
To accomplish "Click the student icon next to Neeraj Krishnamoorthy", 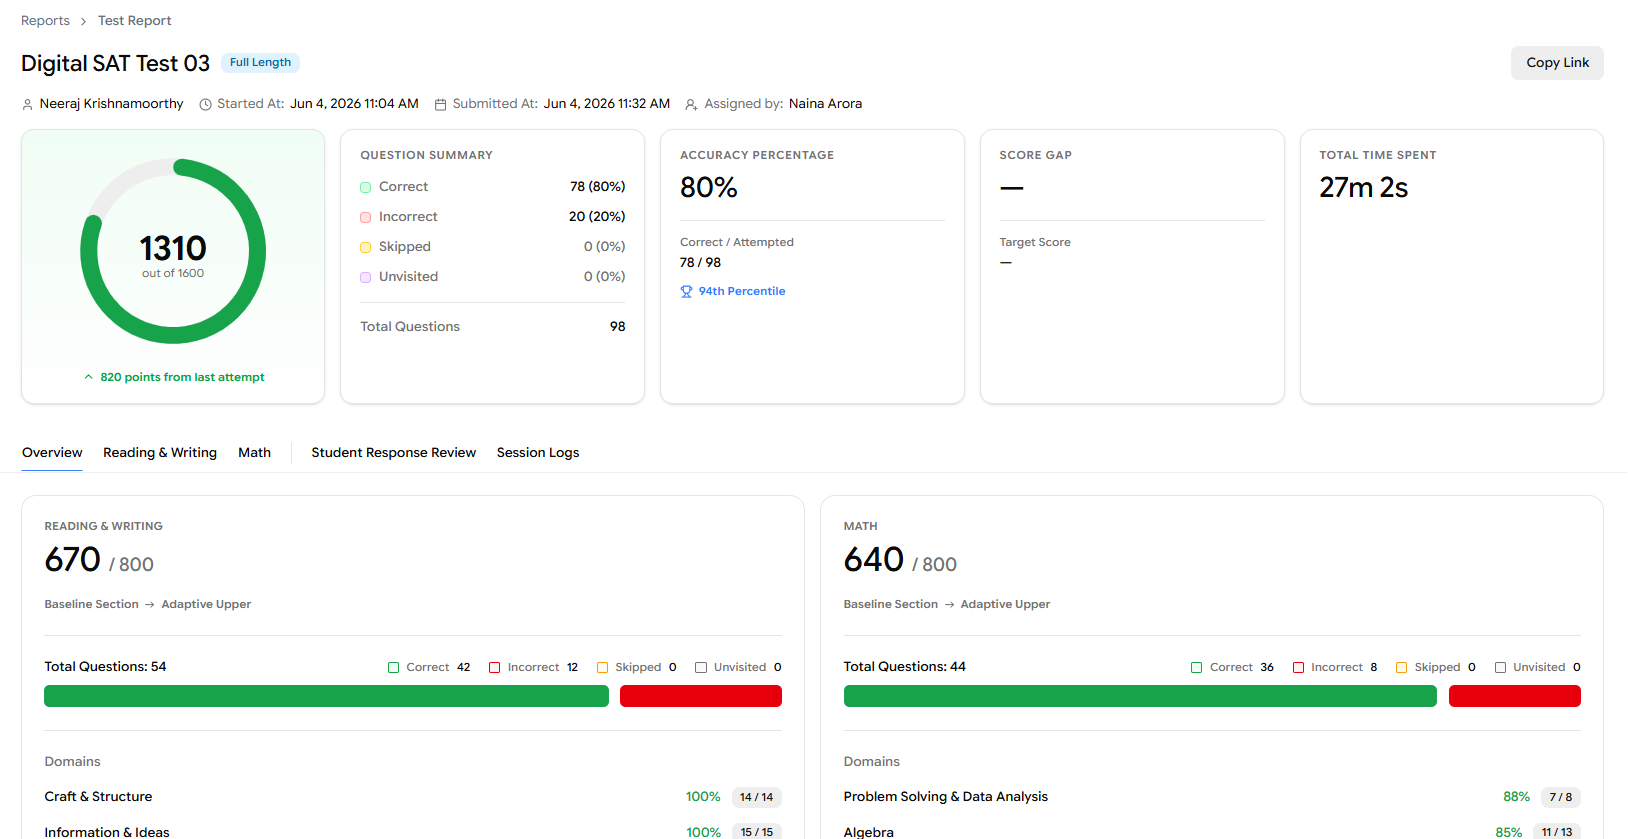I will coord(28,104).
